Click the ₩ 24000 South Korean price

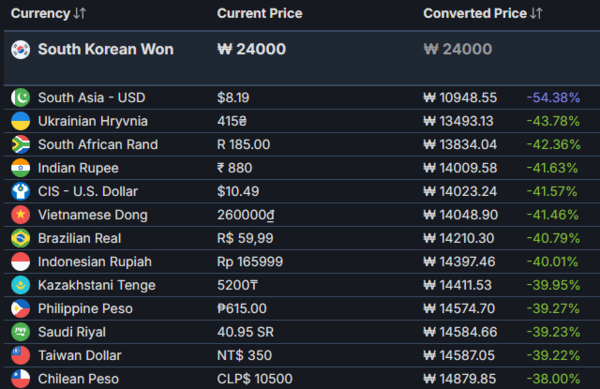251,49
